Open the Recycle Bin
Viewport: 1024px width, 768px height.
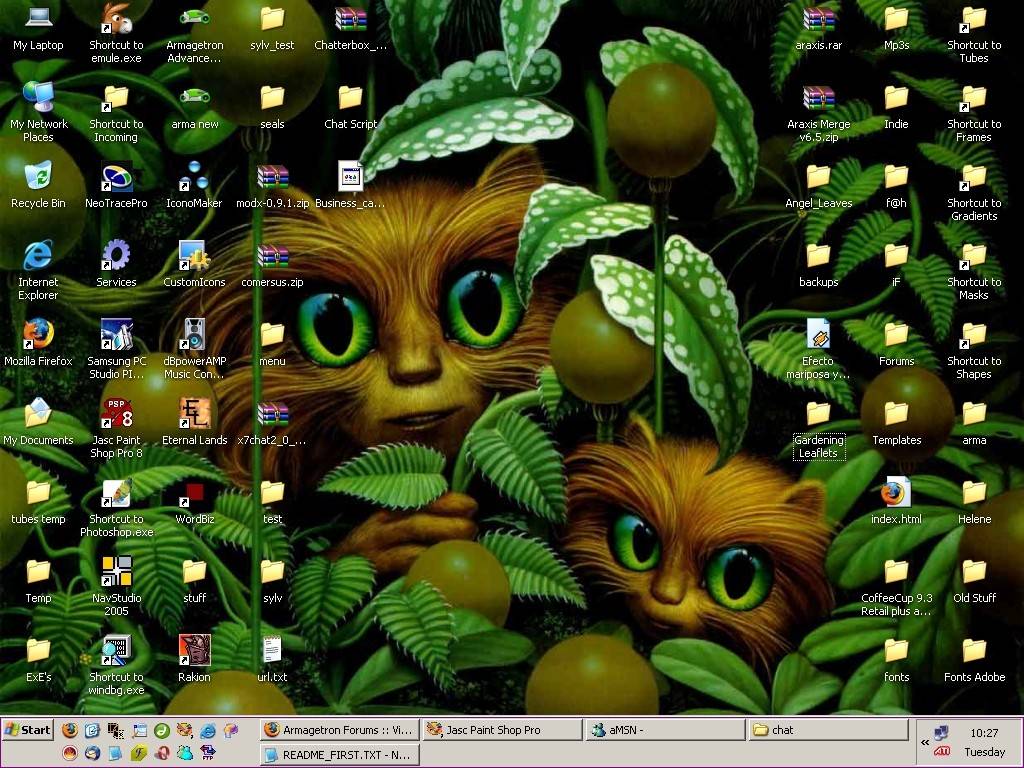pyautogui.click(x=38, y=177)
